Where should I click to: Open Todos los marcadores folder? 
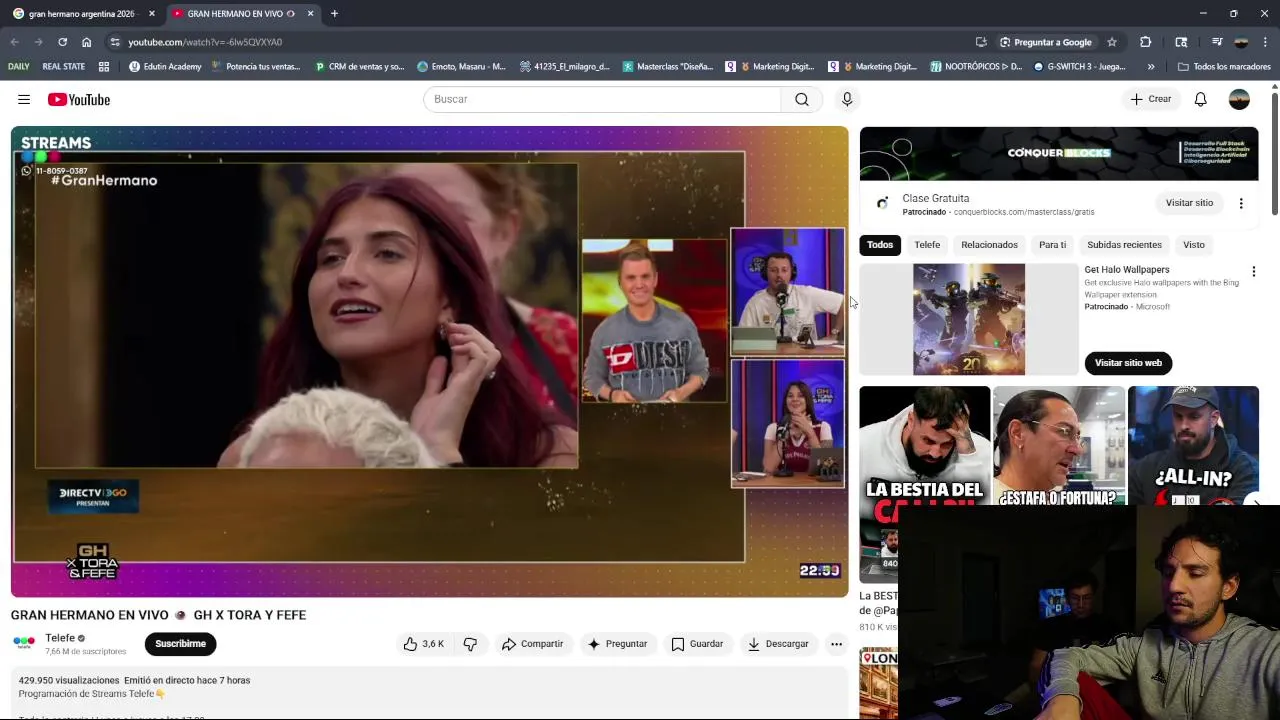coord(1224,67)
